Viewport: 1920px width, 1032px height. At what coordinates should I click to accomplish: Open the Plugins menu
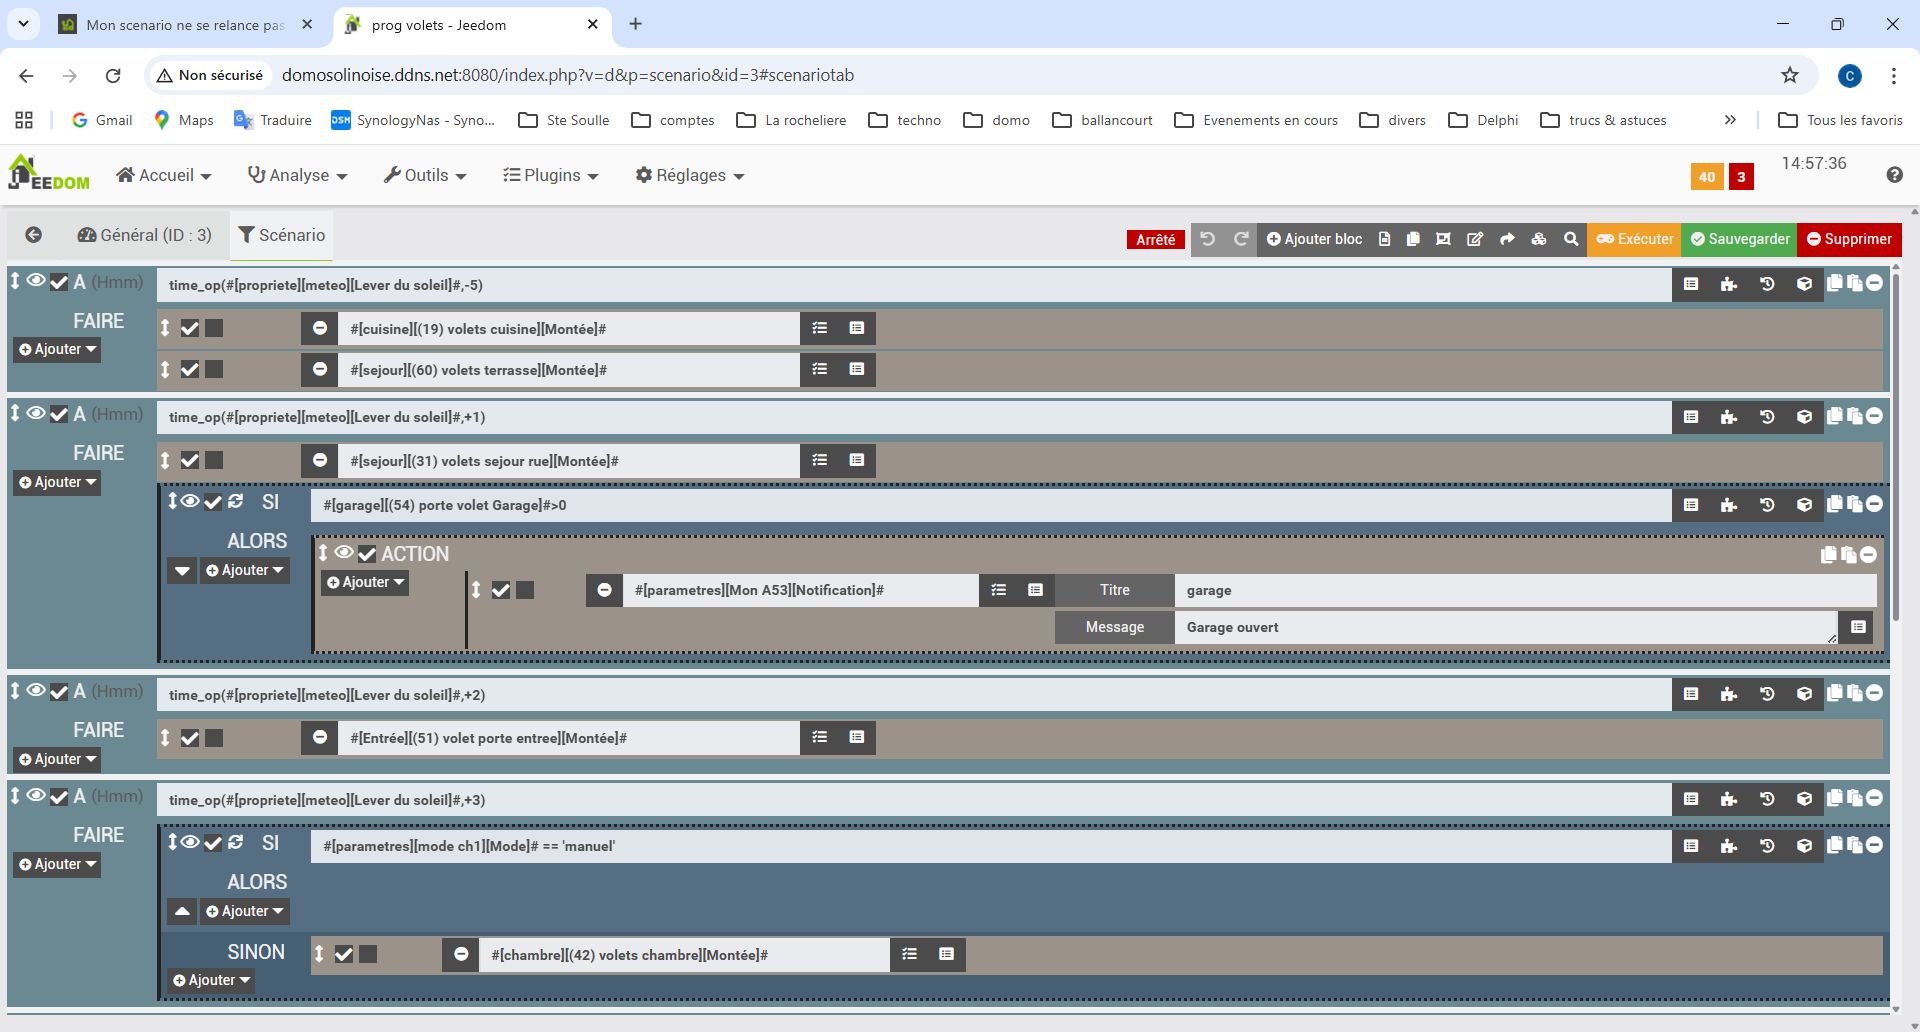point(550,175)
